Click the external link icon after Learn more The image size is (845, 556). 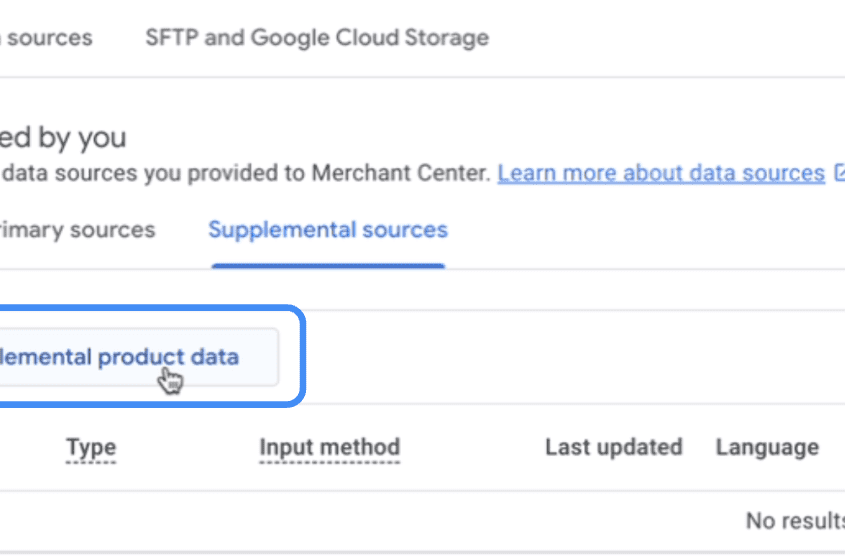[840, 173]
